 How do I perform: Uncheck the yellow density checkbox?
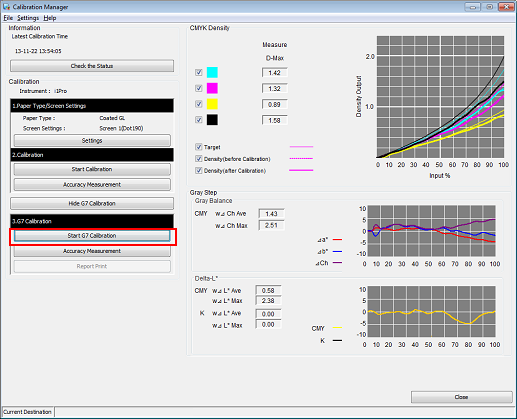point(199,104)
